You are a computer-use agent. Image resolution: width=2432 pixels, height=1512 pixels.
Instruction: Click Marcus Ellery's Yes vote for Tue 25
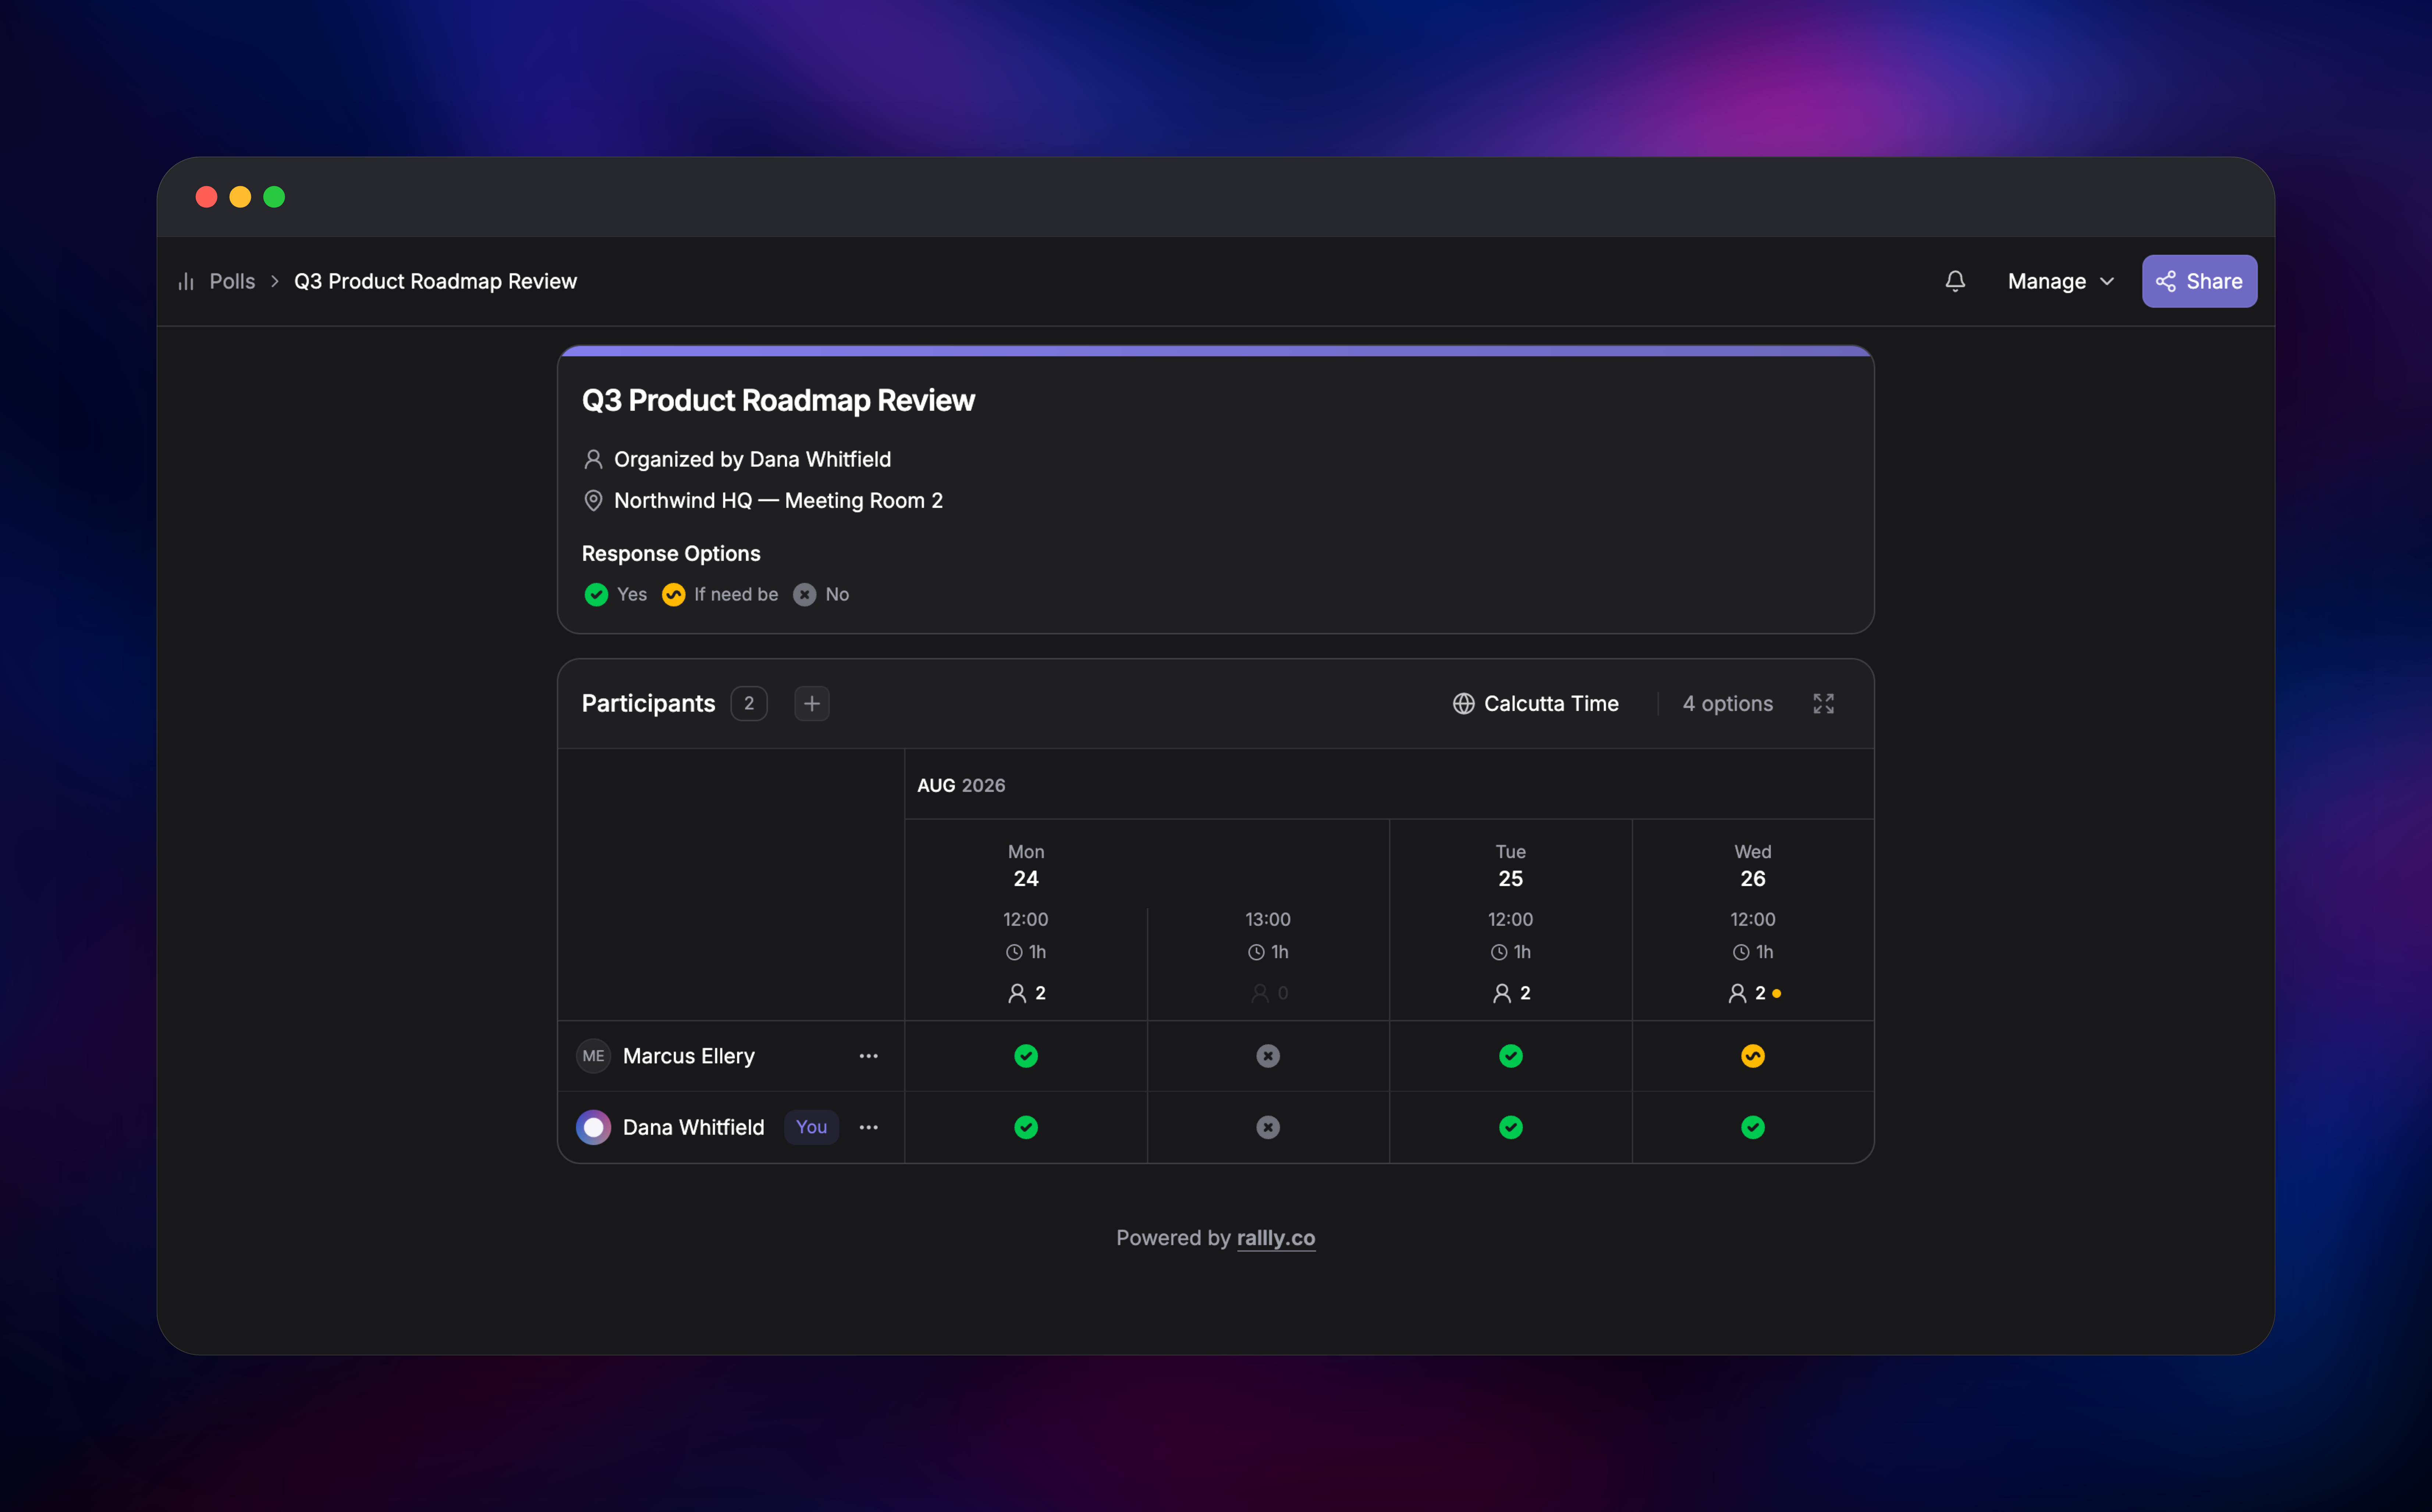pos(1511,1056)
